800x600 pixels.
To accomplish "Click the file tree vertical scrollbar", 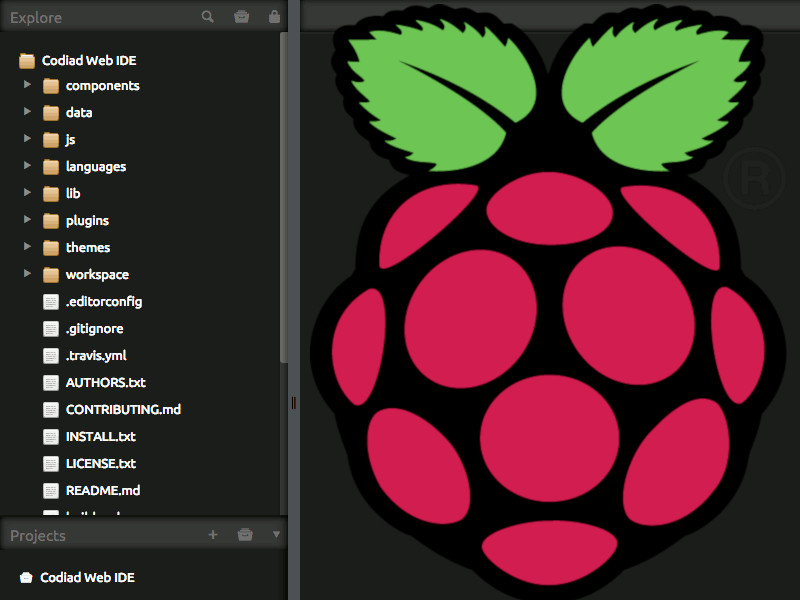I will pos(284,197).
